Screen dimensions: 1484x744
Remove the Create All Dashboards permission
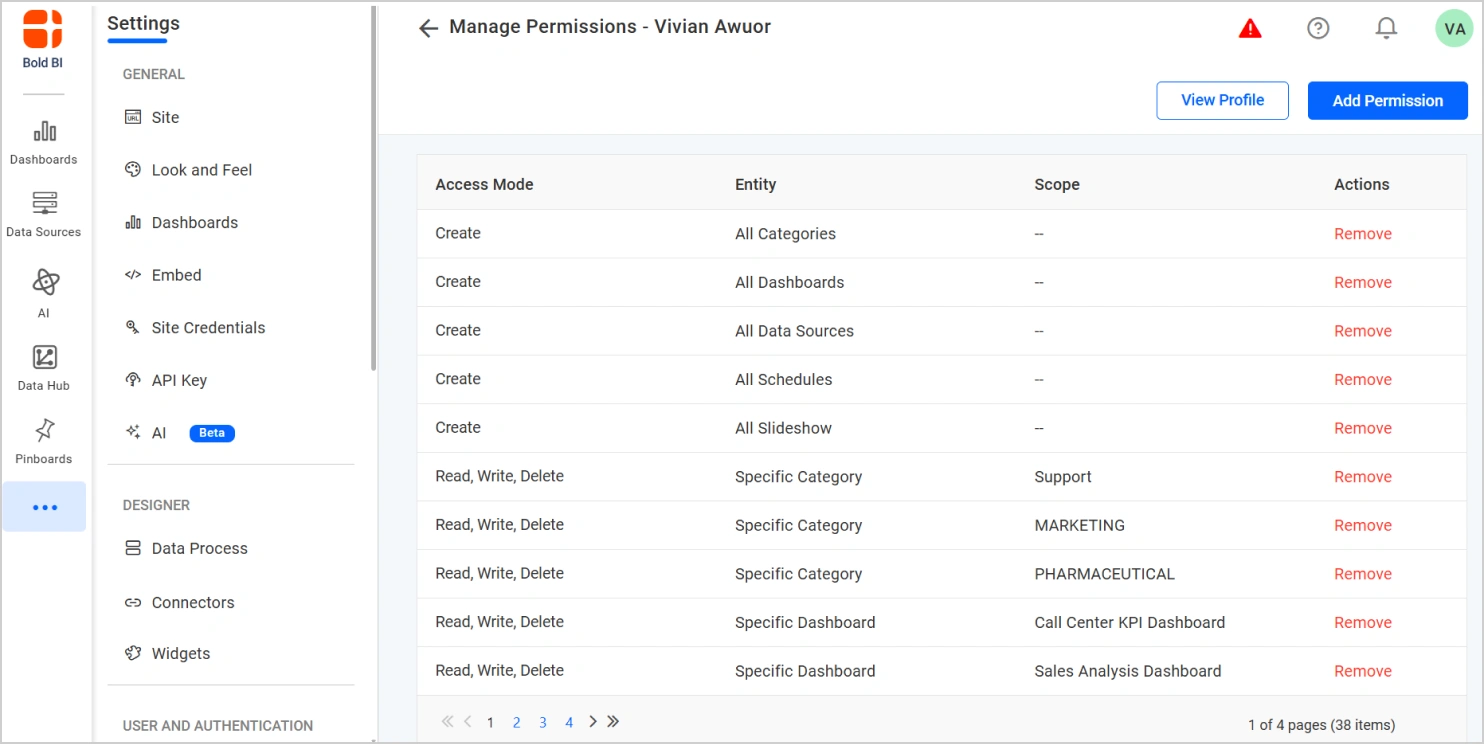pos(1363,282)
